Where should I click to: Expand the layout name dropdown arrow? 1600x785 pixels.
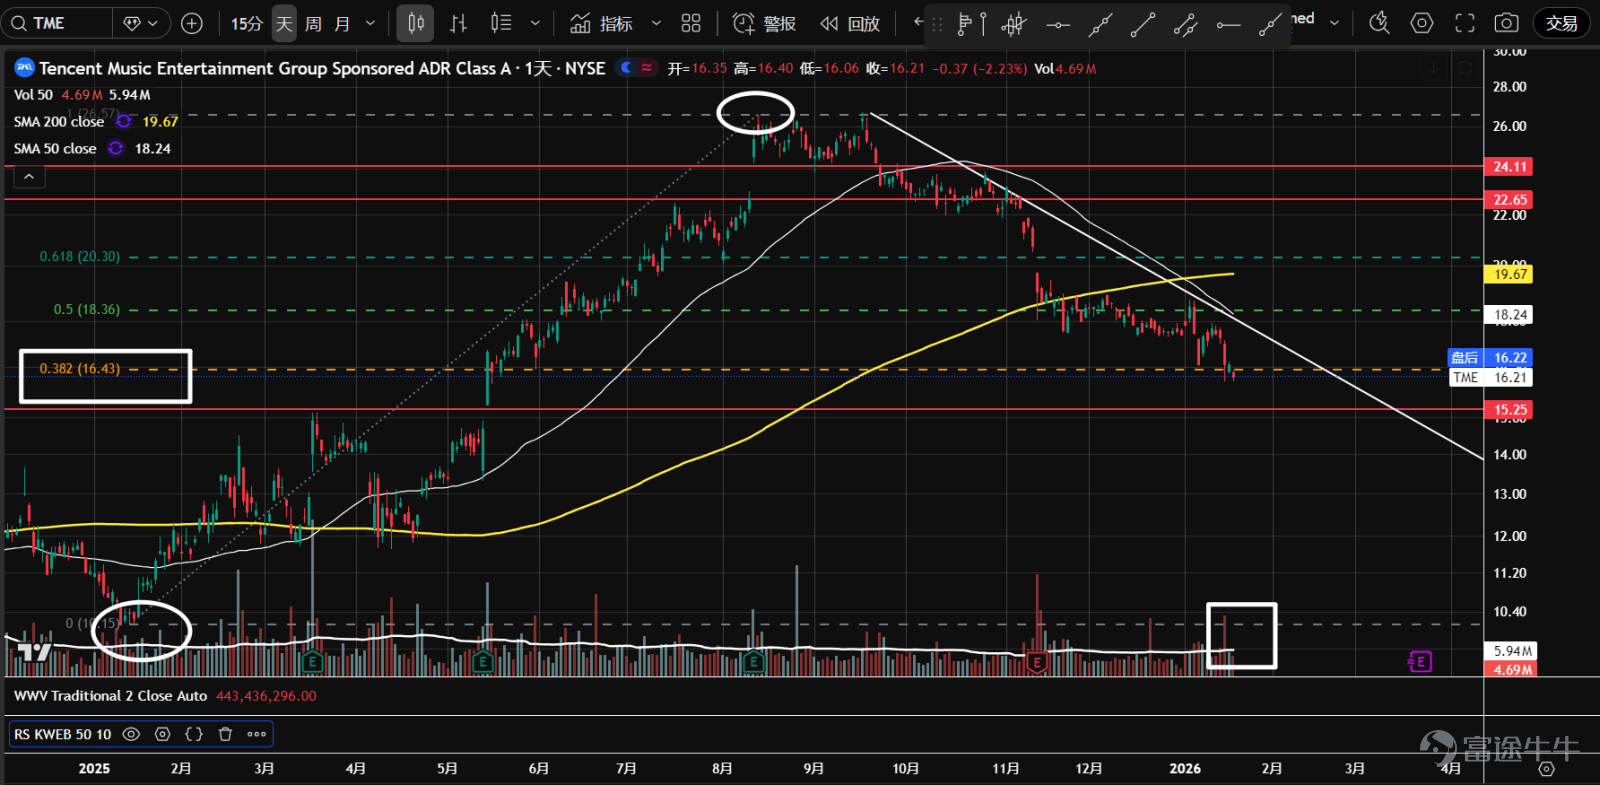(1334, 23)
